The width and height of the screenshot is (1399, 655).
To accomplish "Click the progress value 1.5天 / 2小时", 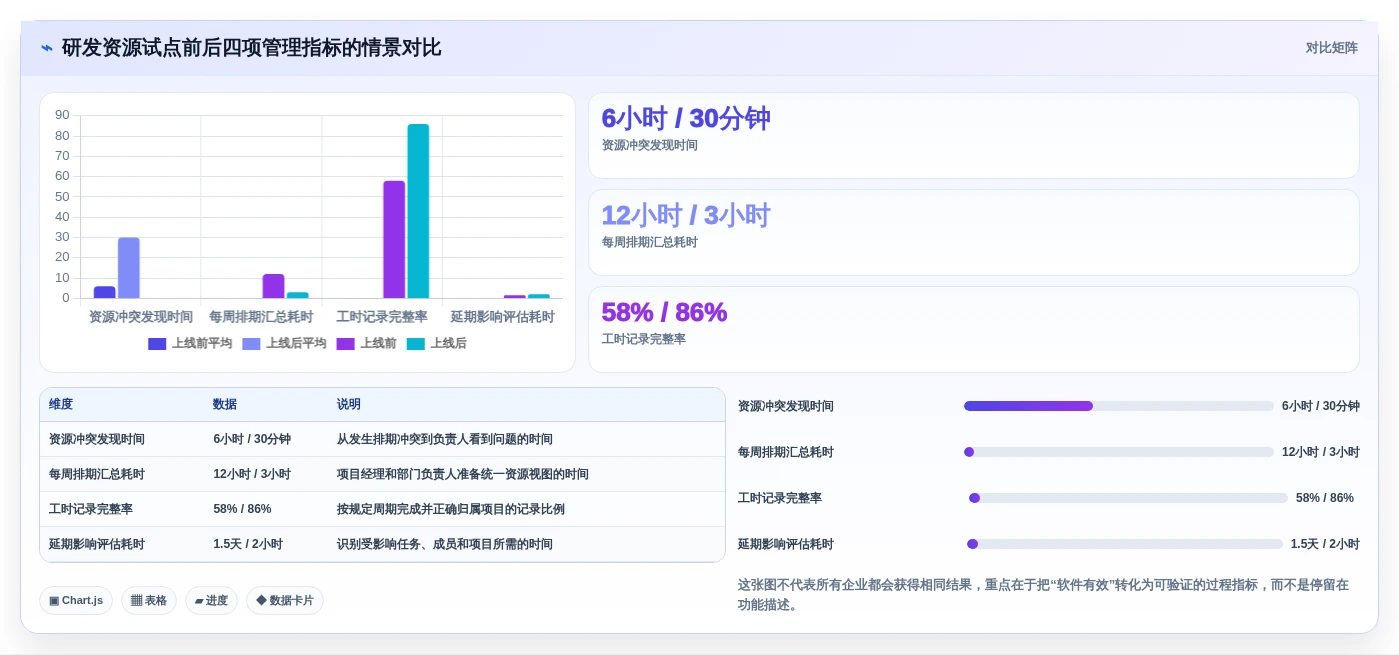I will click(1325, 544).
